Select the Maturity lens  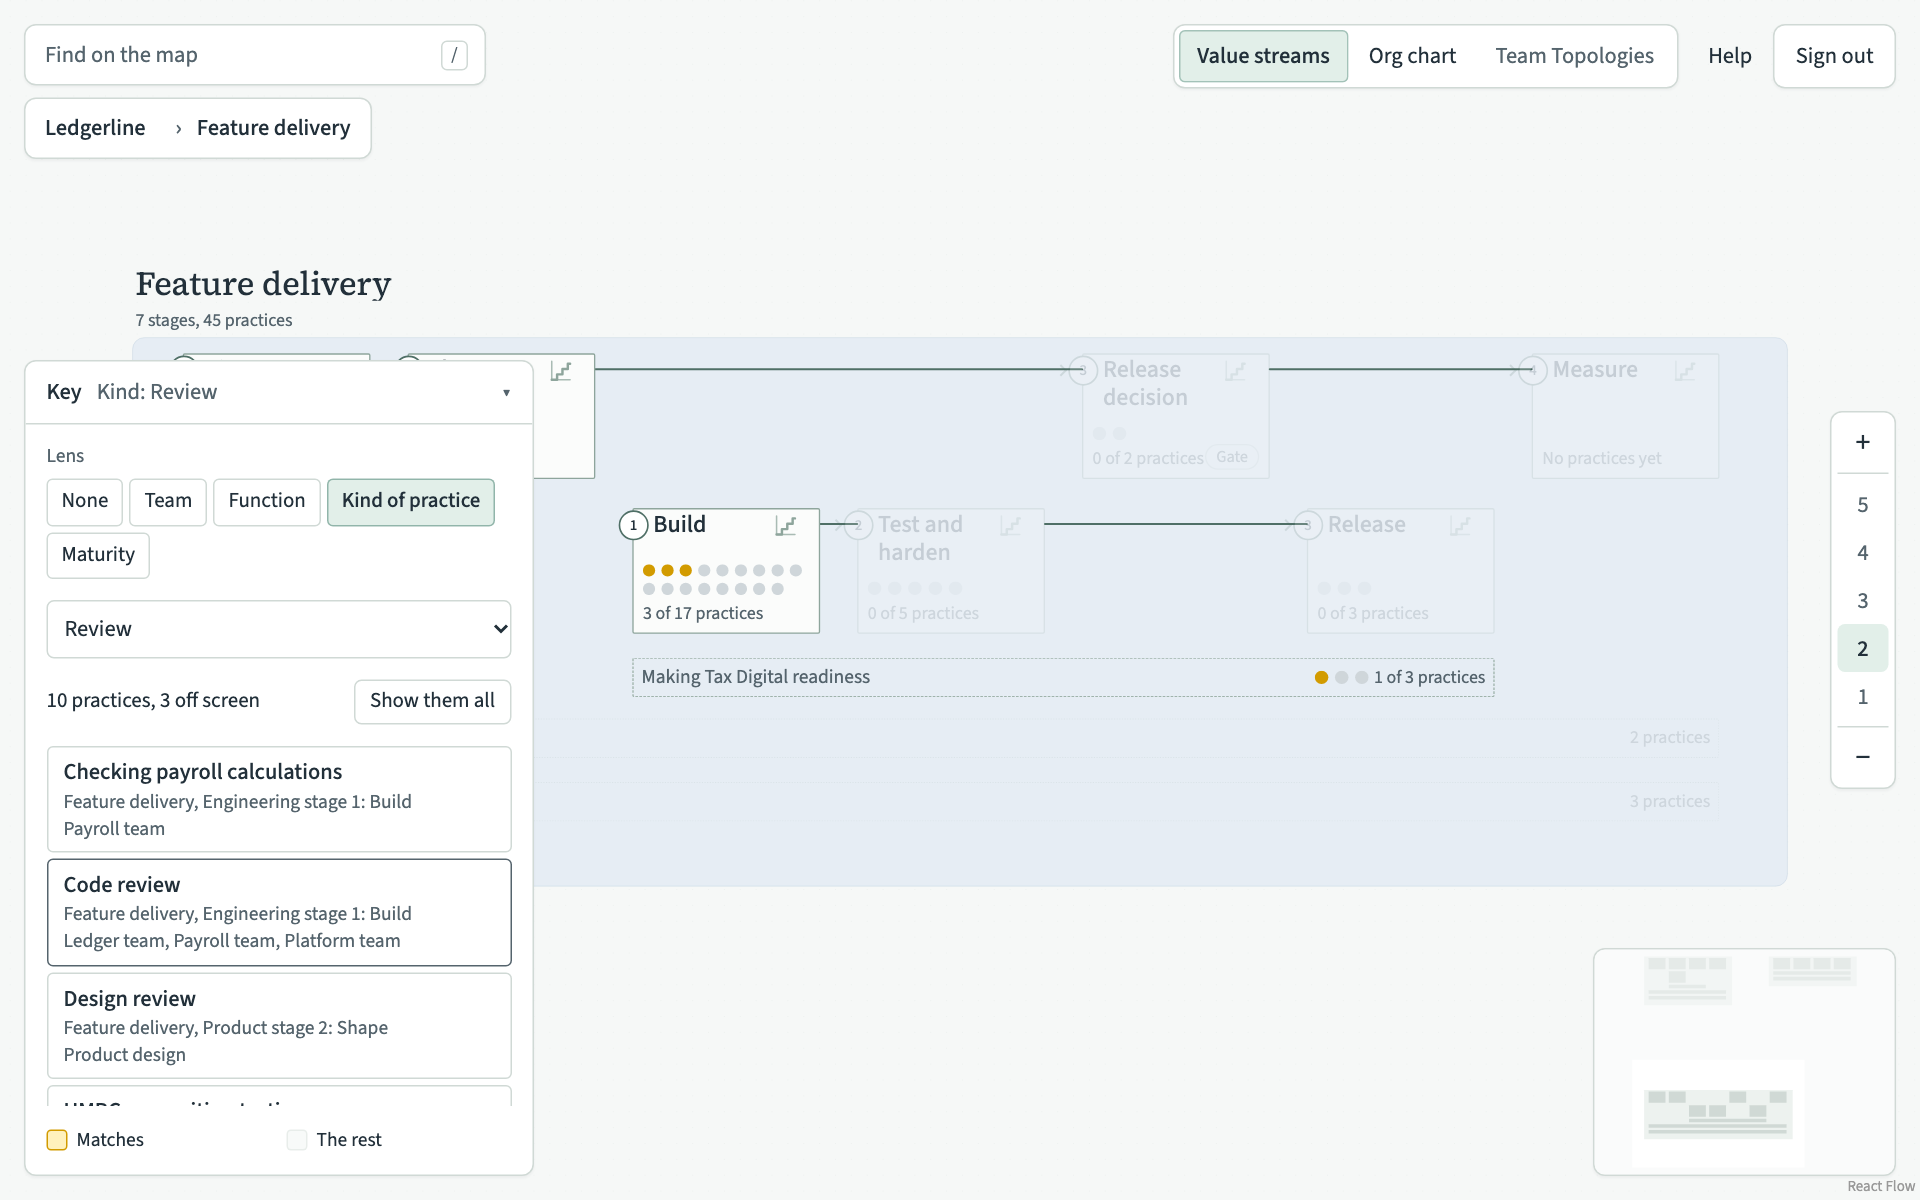click(x=98, y=555)
